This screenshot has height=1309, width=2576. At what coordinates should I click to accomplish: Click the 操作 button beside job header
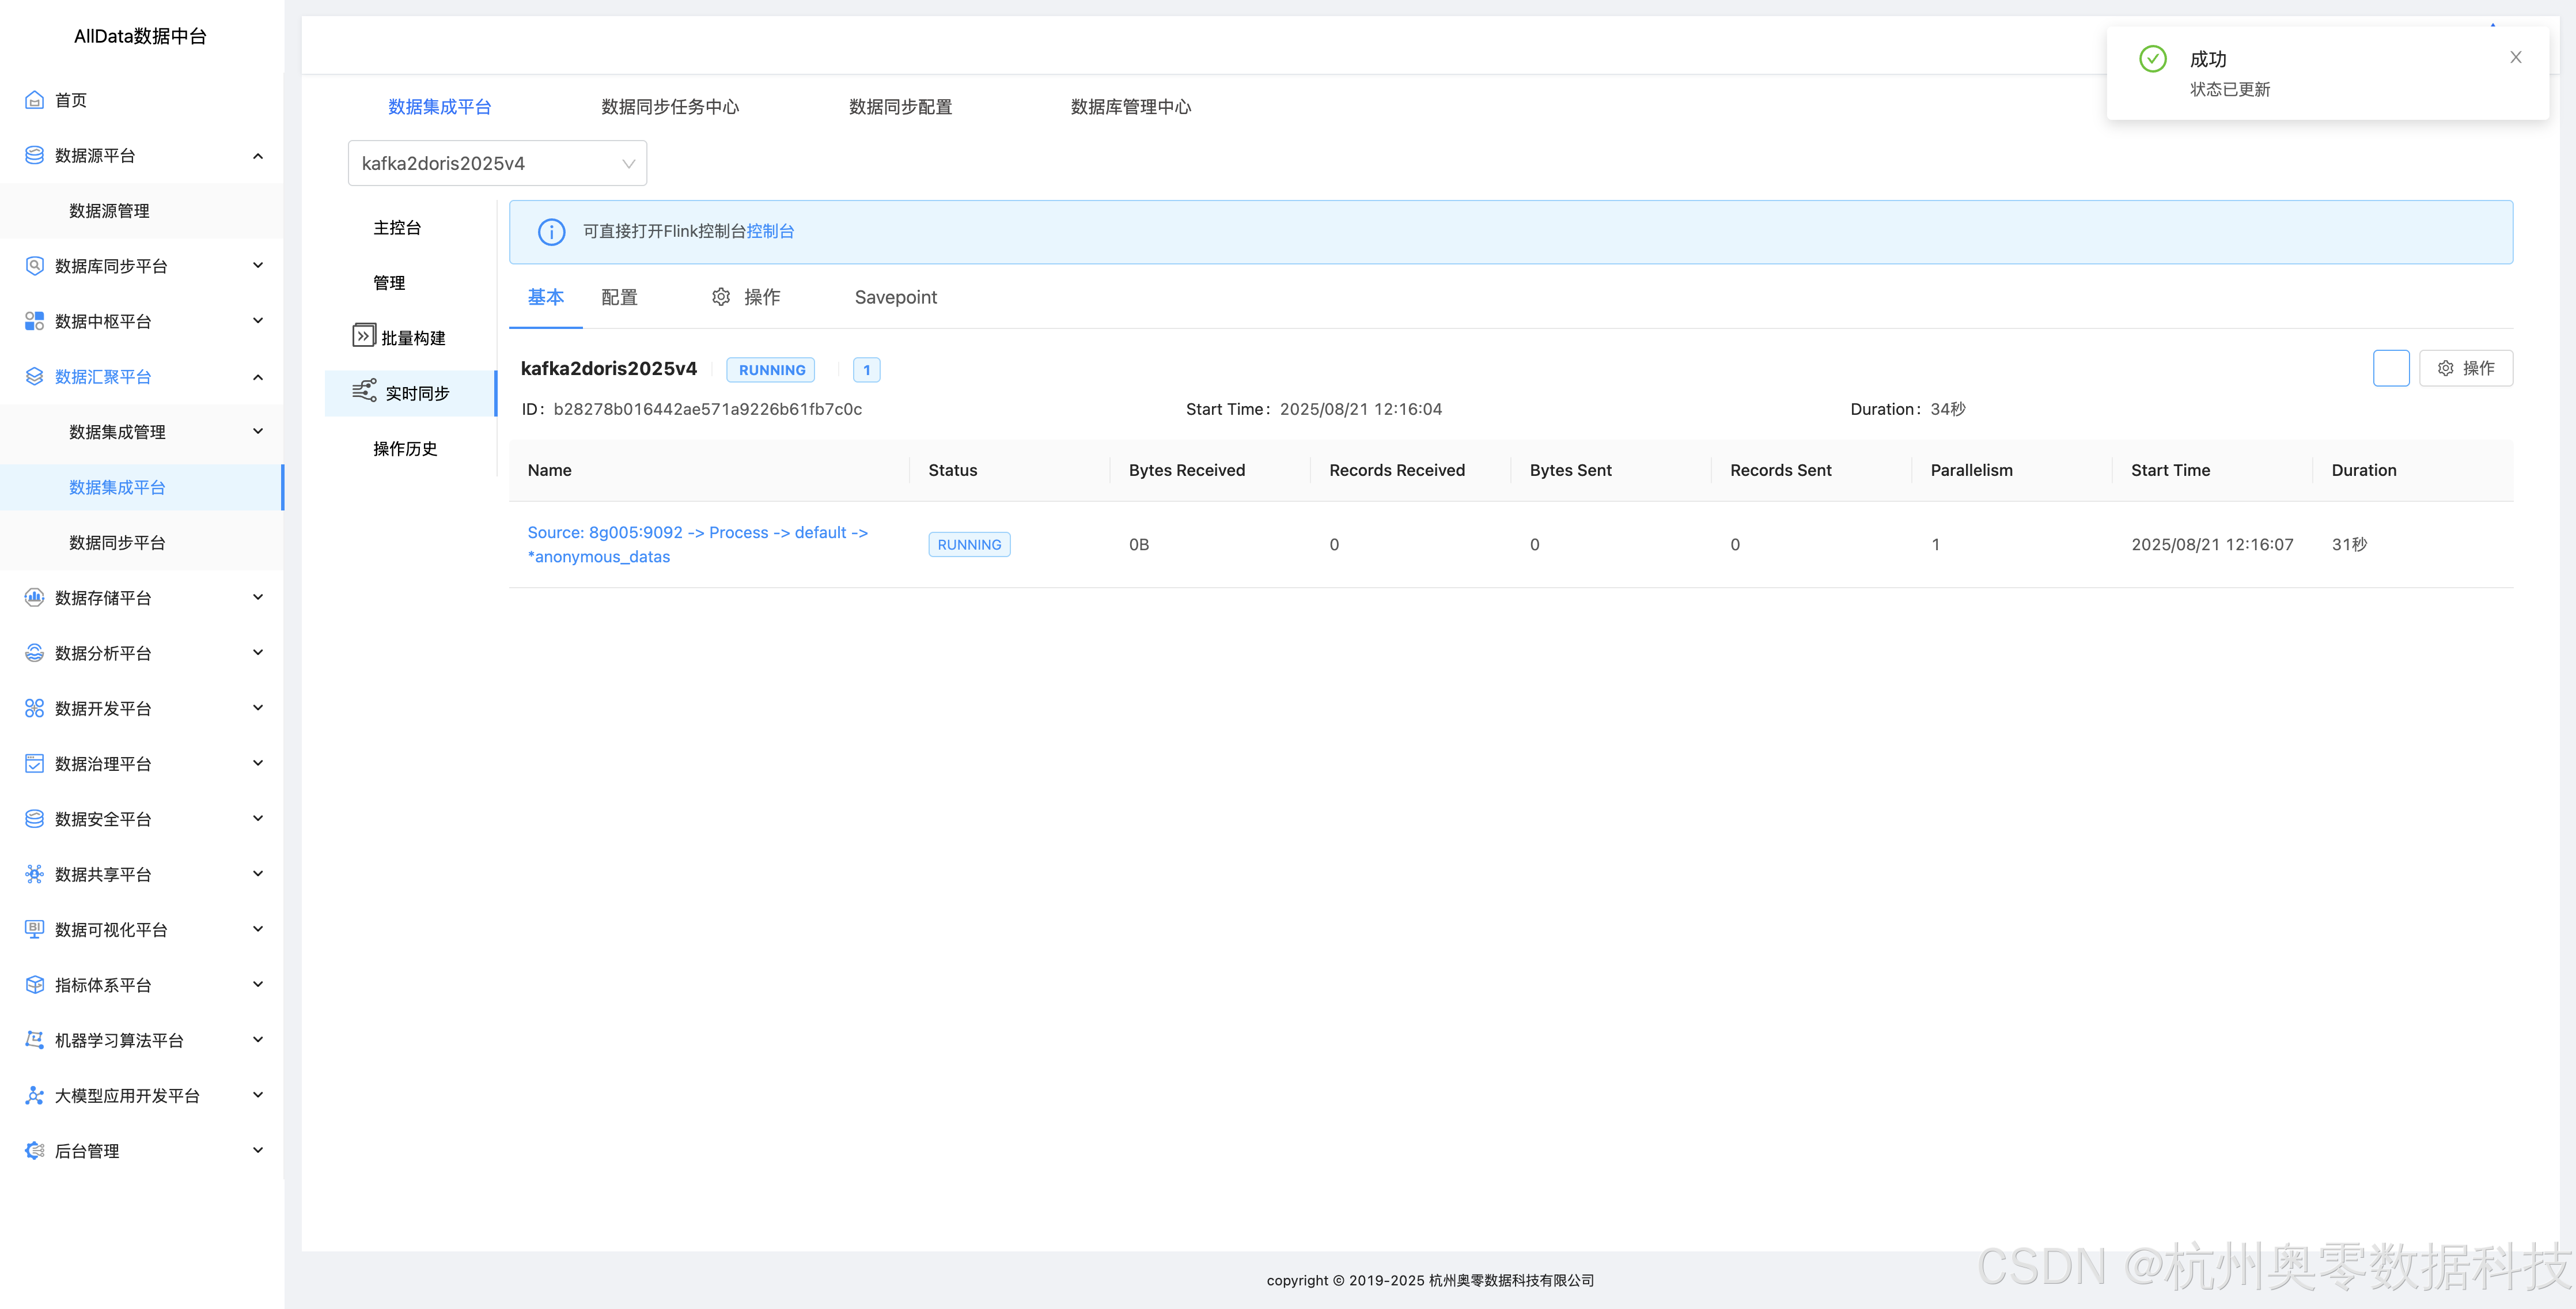coord(2466,368)
